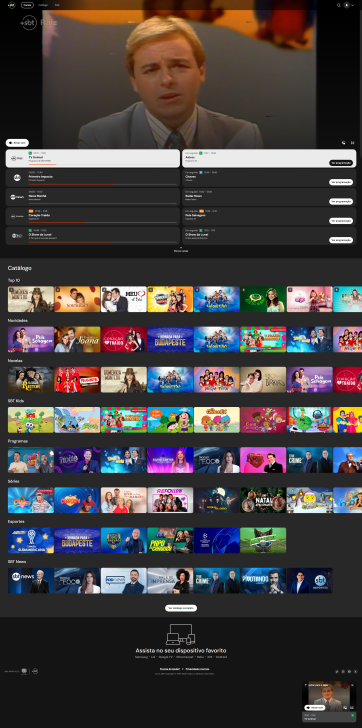Screen dimensions: 362x728
Task: Click 'Ver programação' for first upcoming program
Action: [341, 163]
